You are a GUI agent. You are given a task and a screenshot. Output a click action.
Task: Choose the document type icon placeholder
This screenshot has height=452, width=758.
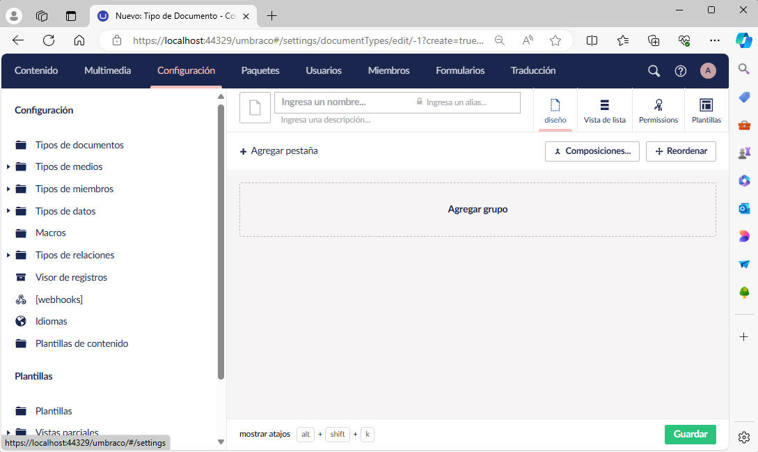[255, 108]
